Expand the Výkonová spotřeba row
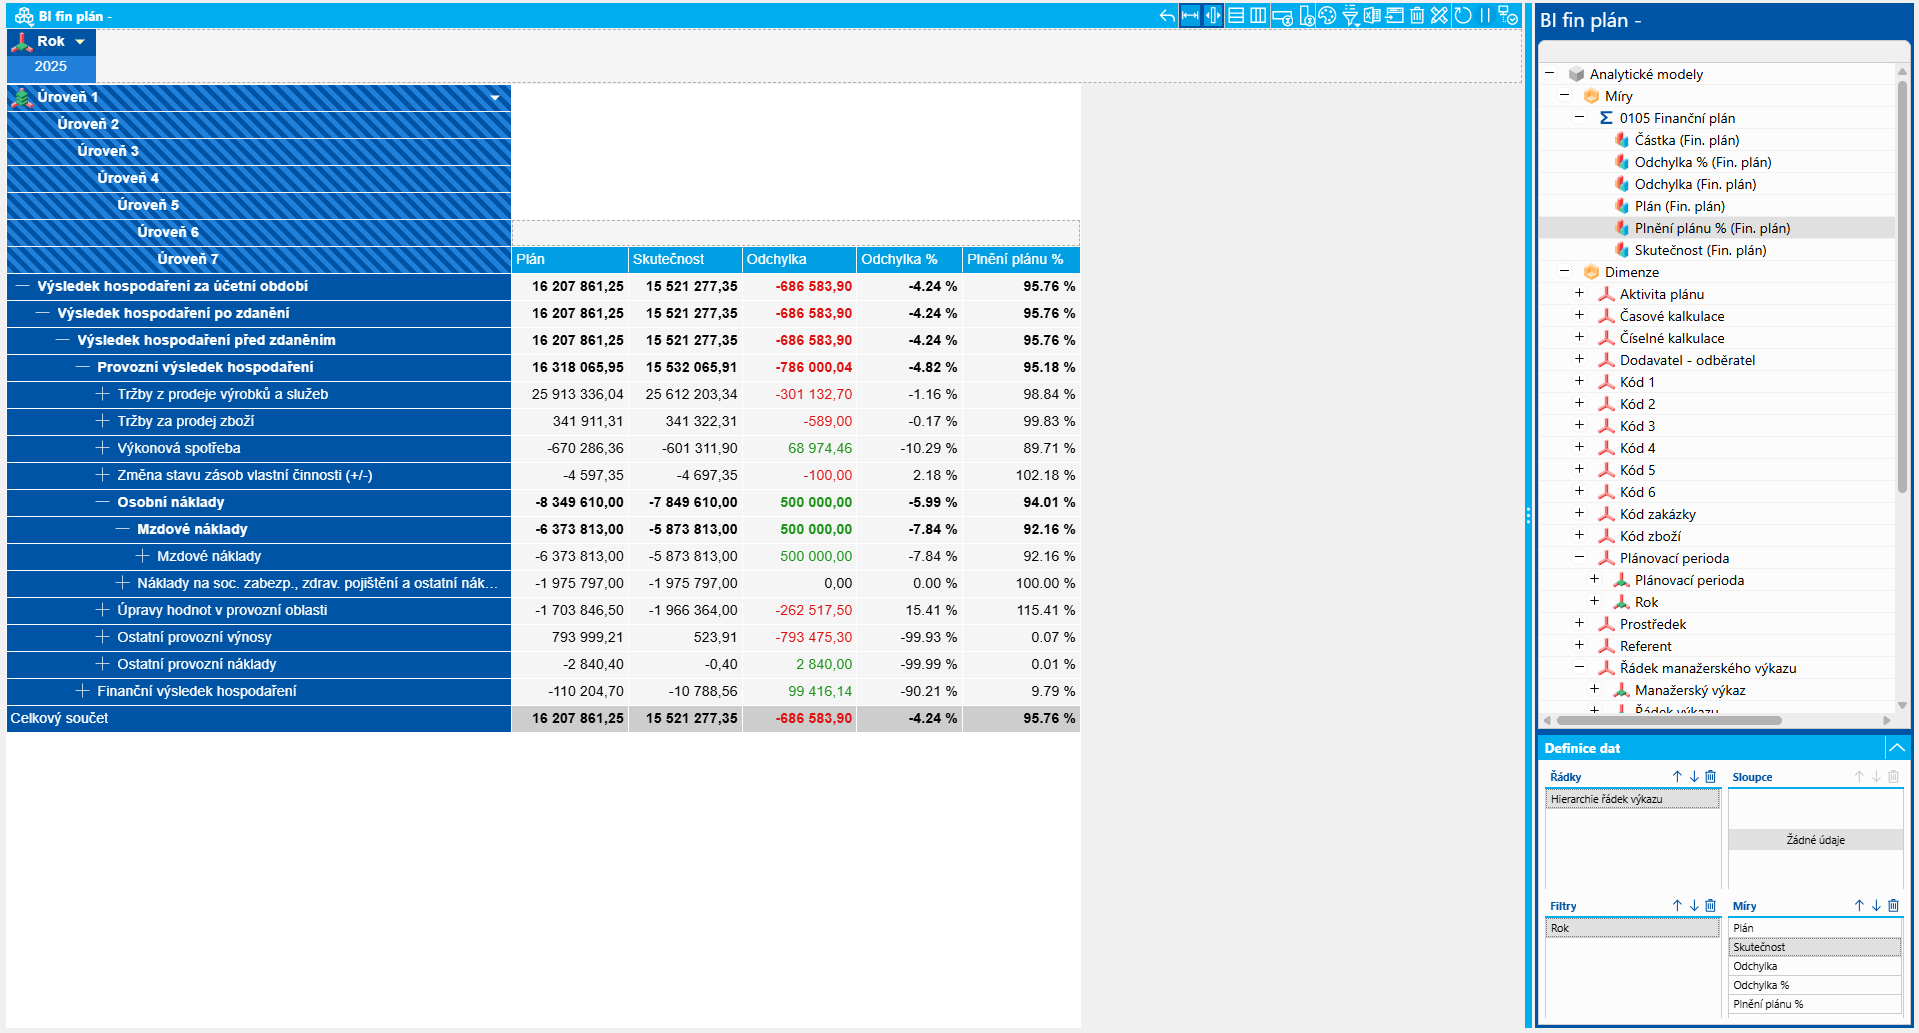The height and width of the screenshot is (1033, 1919). pyautogui.click(x=102, y=448)
